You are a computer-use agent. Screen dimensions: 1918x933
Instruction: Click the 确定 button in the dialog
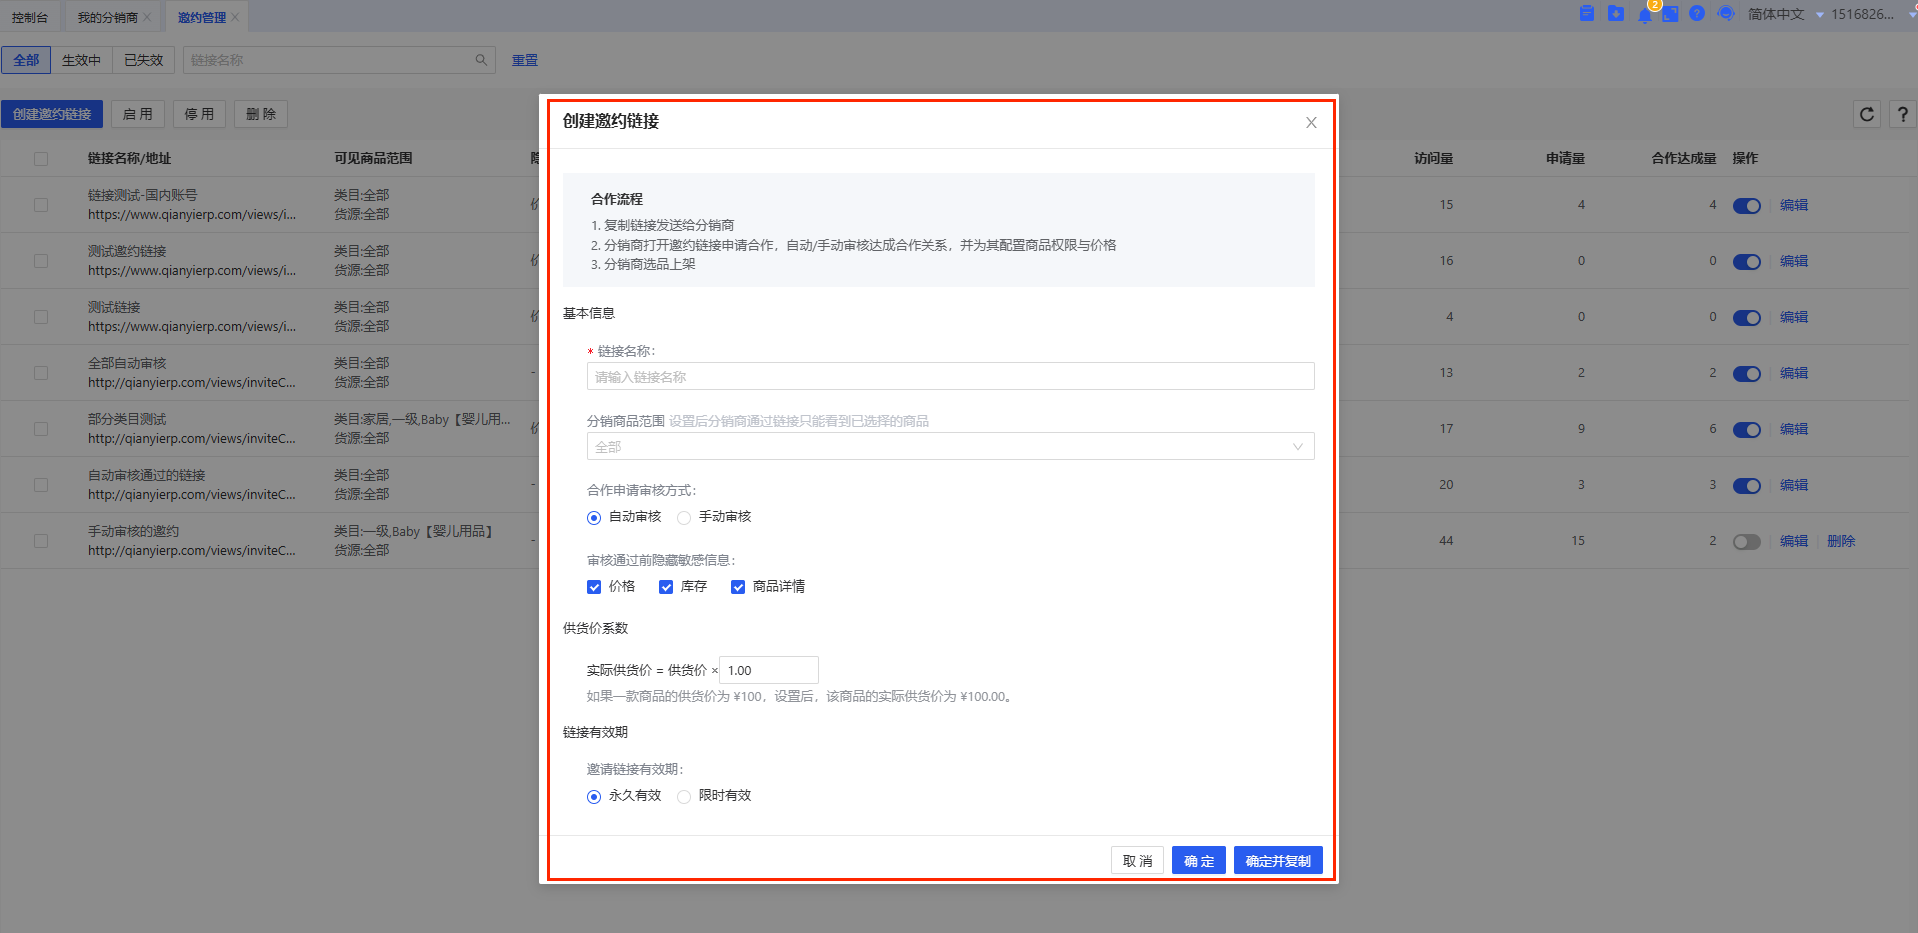[1199, 860]
